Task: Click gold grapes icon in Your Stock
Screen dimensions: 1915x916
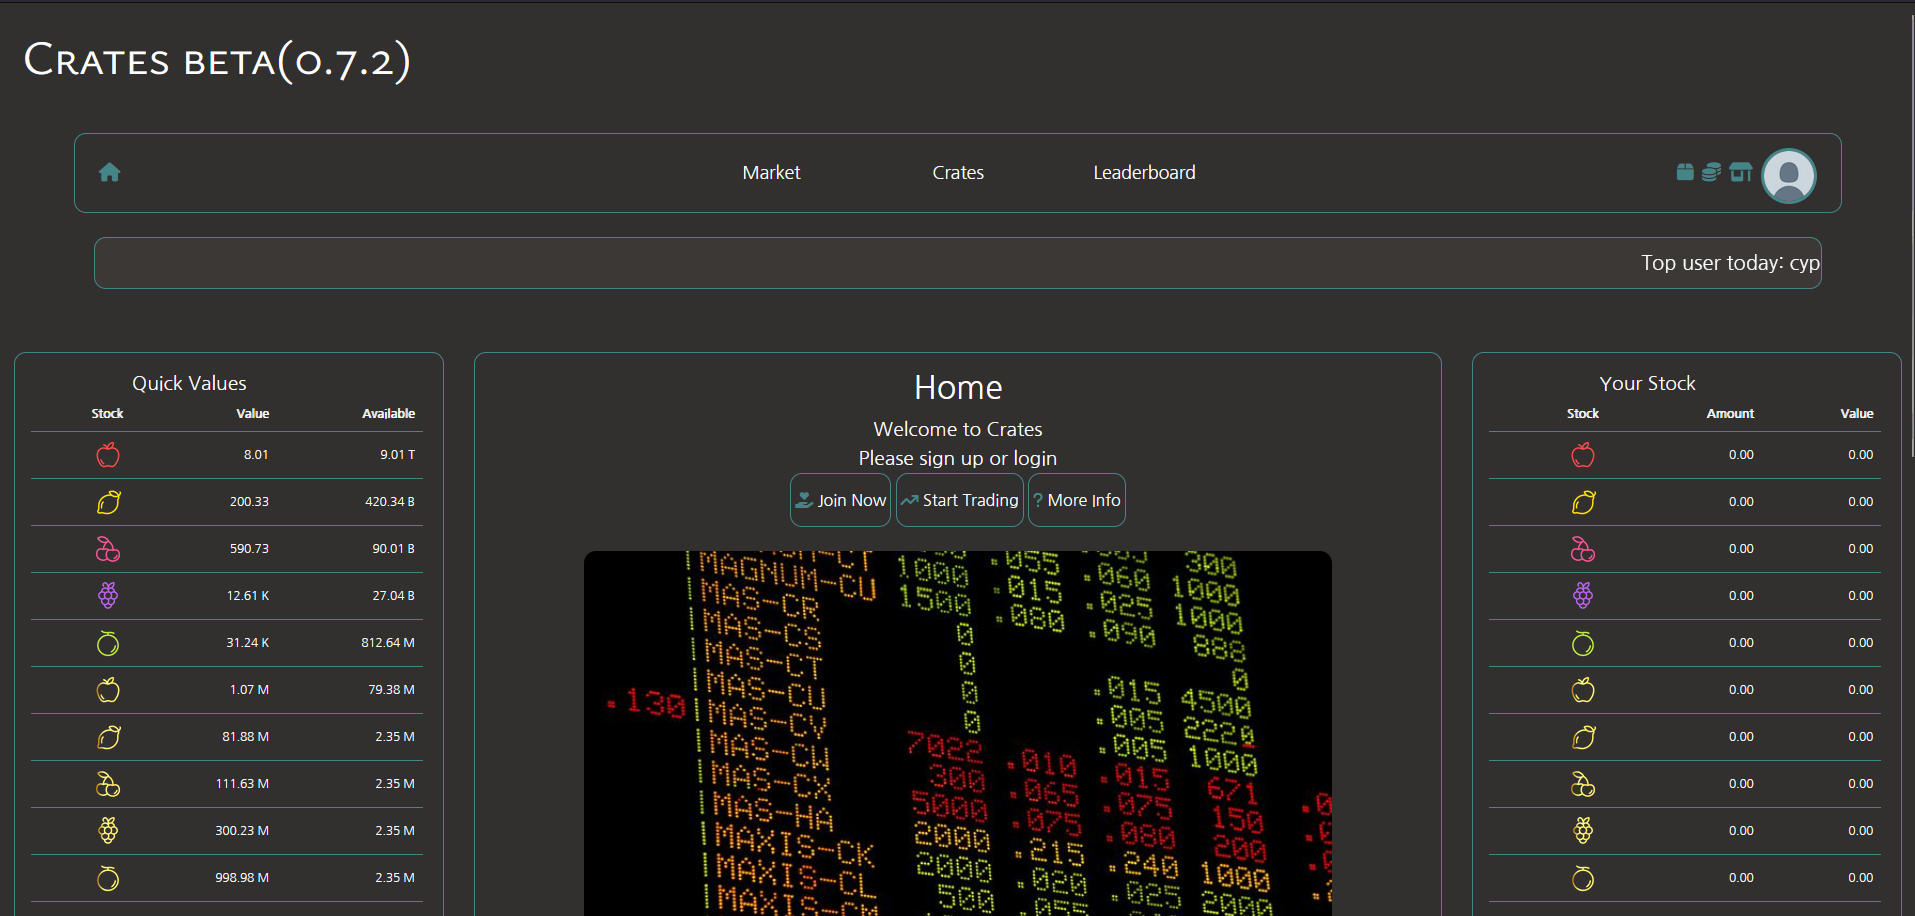Action: [x=1583, y=831]
